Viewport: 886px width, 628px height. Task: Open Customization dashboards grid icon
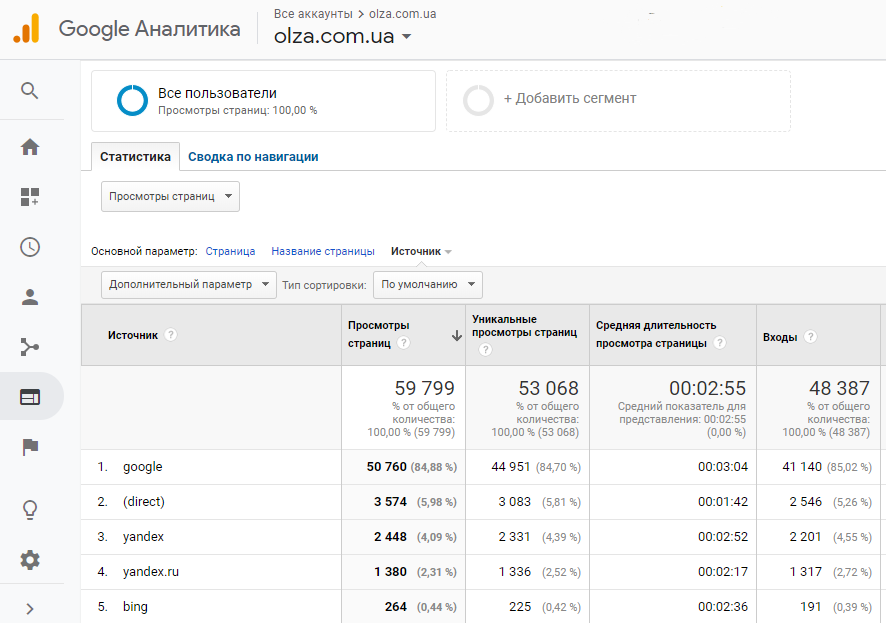(x=30, y=197)
